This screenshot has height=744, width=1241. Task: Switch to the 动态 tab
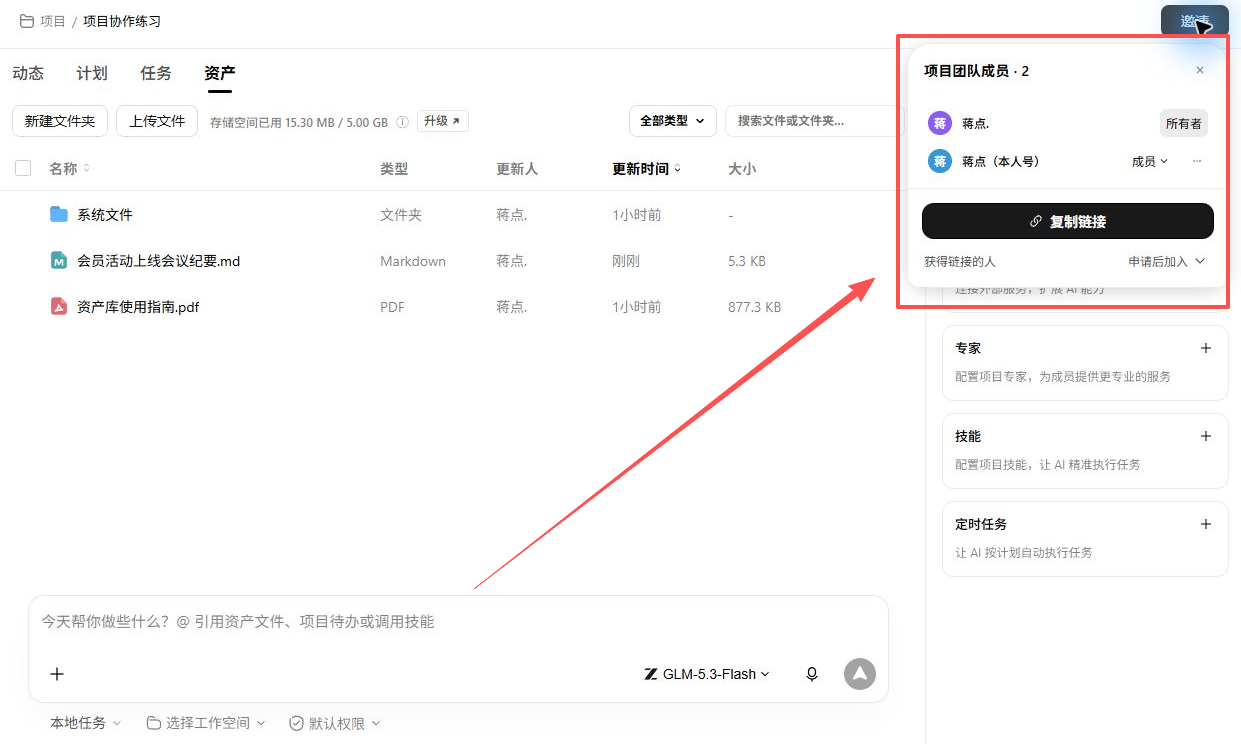[x=28, y=73]
